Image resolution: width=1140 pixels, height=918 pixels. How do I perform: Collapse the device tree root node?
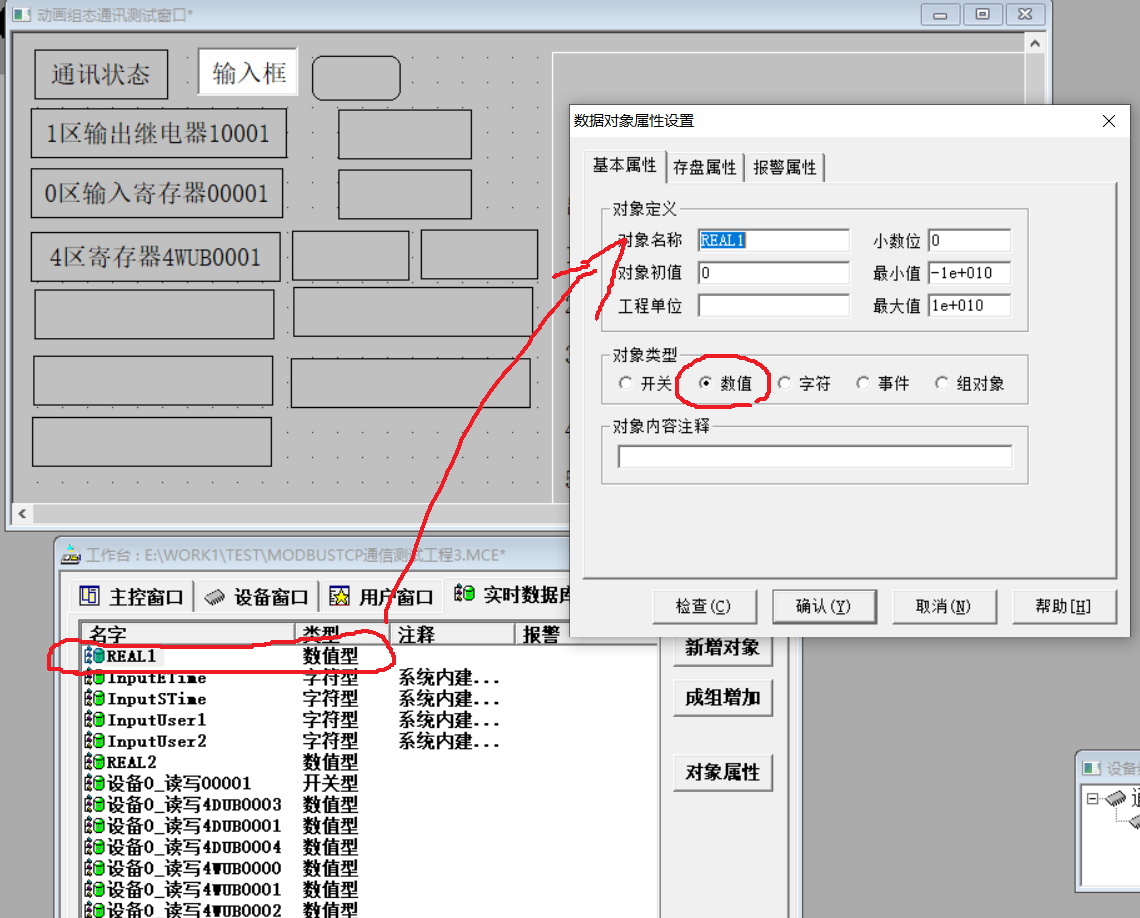click(x=1092, y=799)
